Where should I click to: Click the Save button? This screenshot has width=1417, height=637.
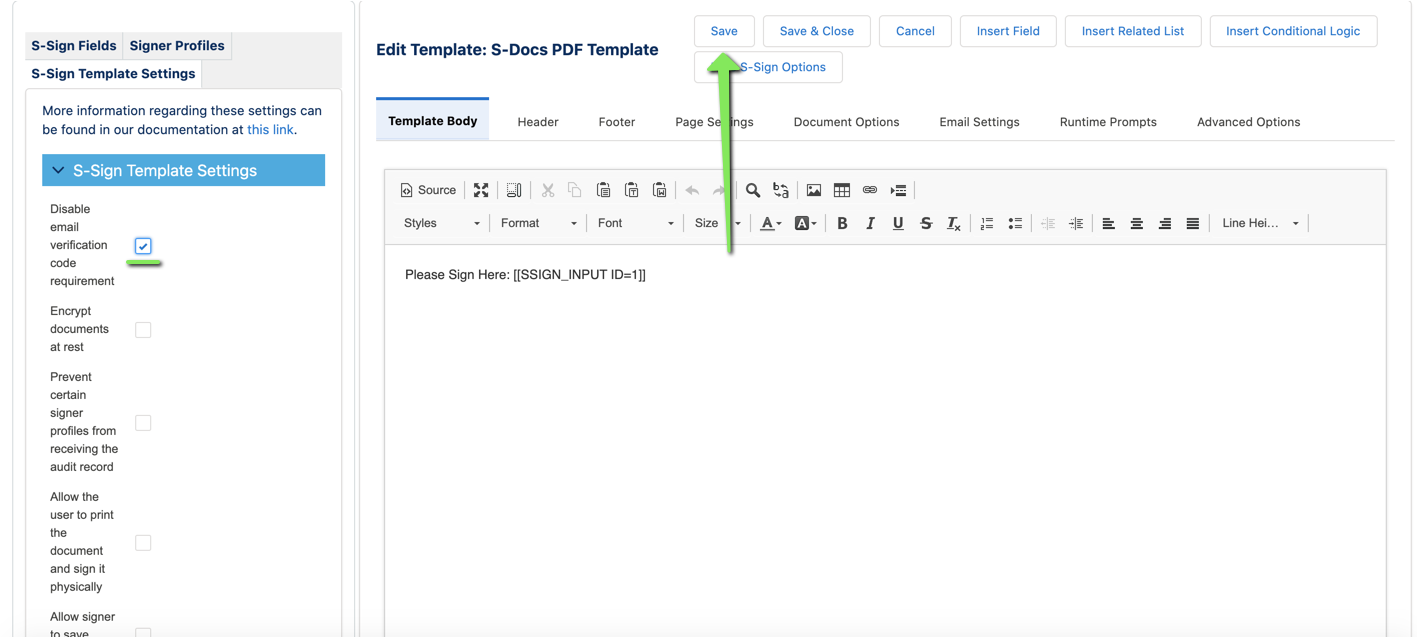pos(724,31)
